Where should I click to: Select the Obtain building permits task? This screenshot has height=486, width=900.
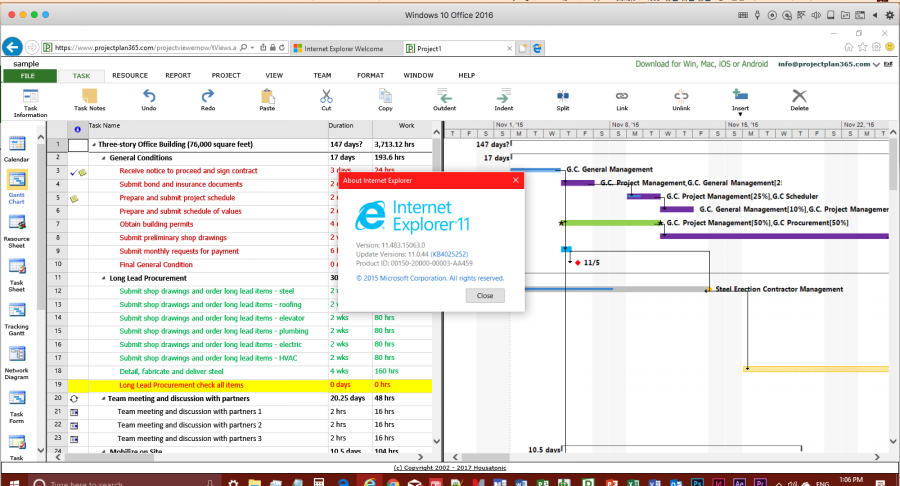[x=156, y=224]
